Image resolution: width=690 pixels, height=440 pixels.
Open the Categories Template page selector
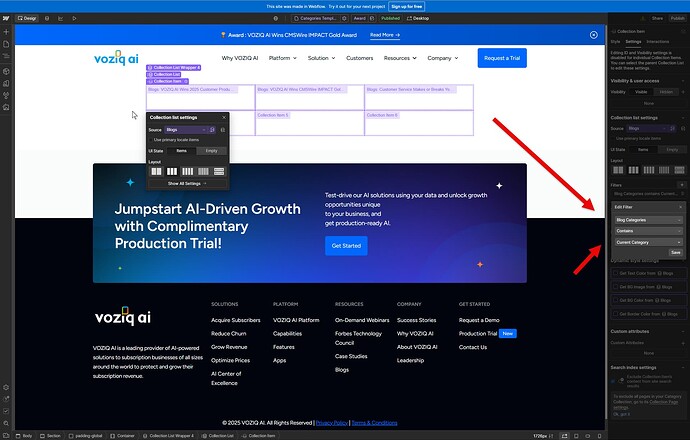point(316,18)
